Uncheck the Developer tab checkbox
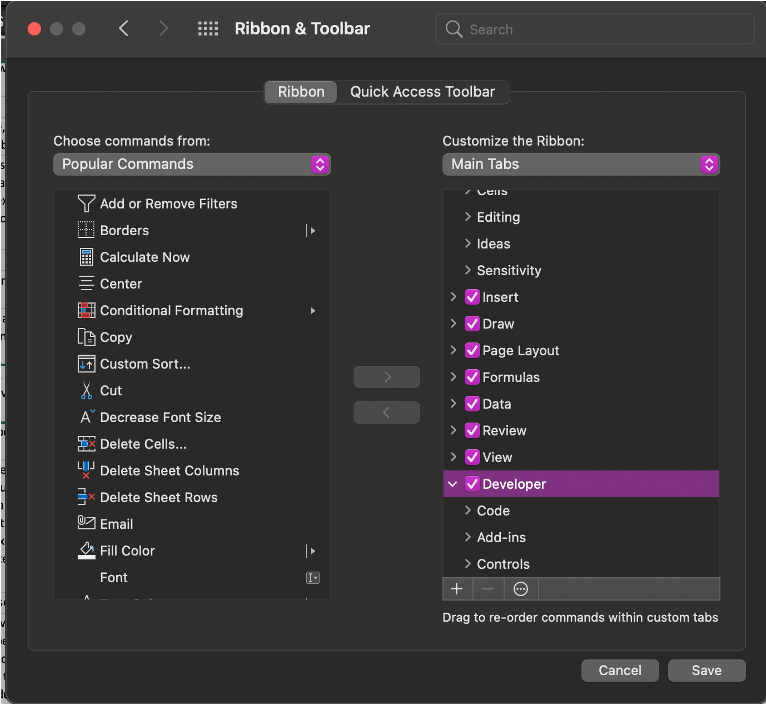The image size is (766, 704). (473, 484)
